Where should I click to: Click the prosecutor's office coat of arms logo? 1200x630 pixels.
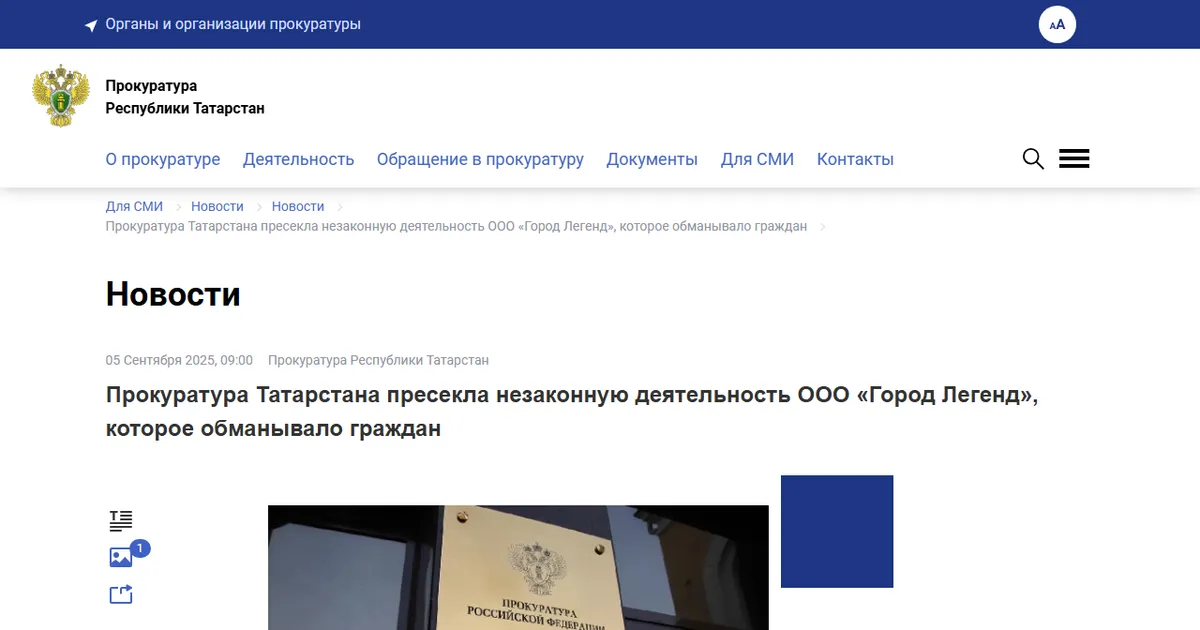click(x=61, y=96)
